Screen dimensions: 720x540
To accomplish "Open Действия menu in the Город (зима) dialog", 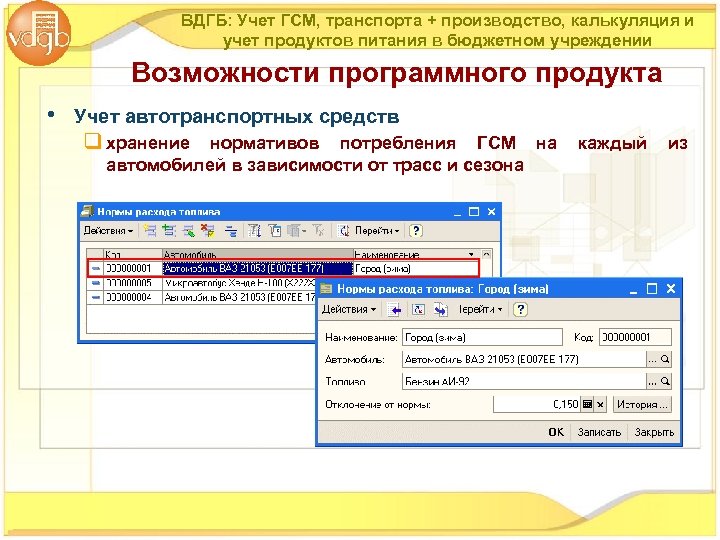I will pyautogui.click(x=349, y=309).
